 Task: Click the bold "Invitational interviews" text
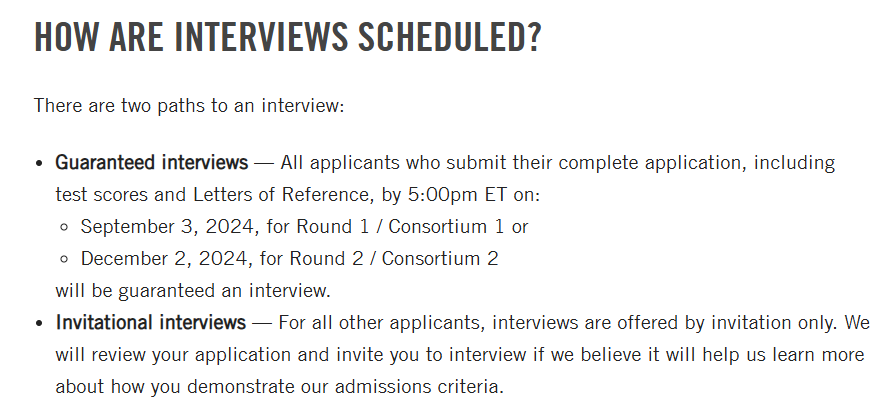pyautogui.click(x=150, y=322)
